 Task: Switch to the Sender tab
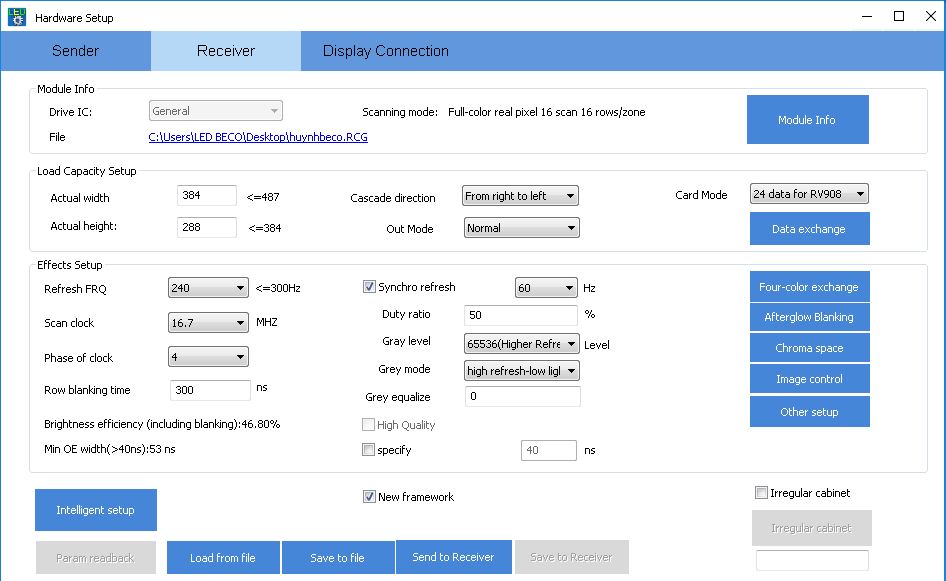point(75,51)
